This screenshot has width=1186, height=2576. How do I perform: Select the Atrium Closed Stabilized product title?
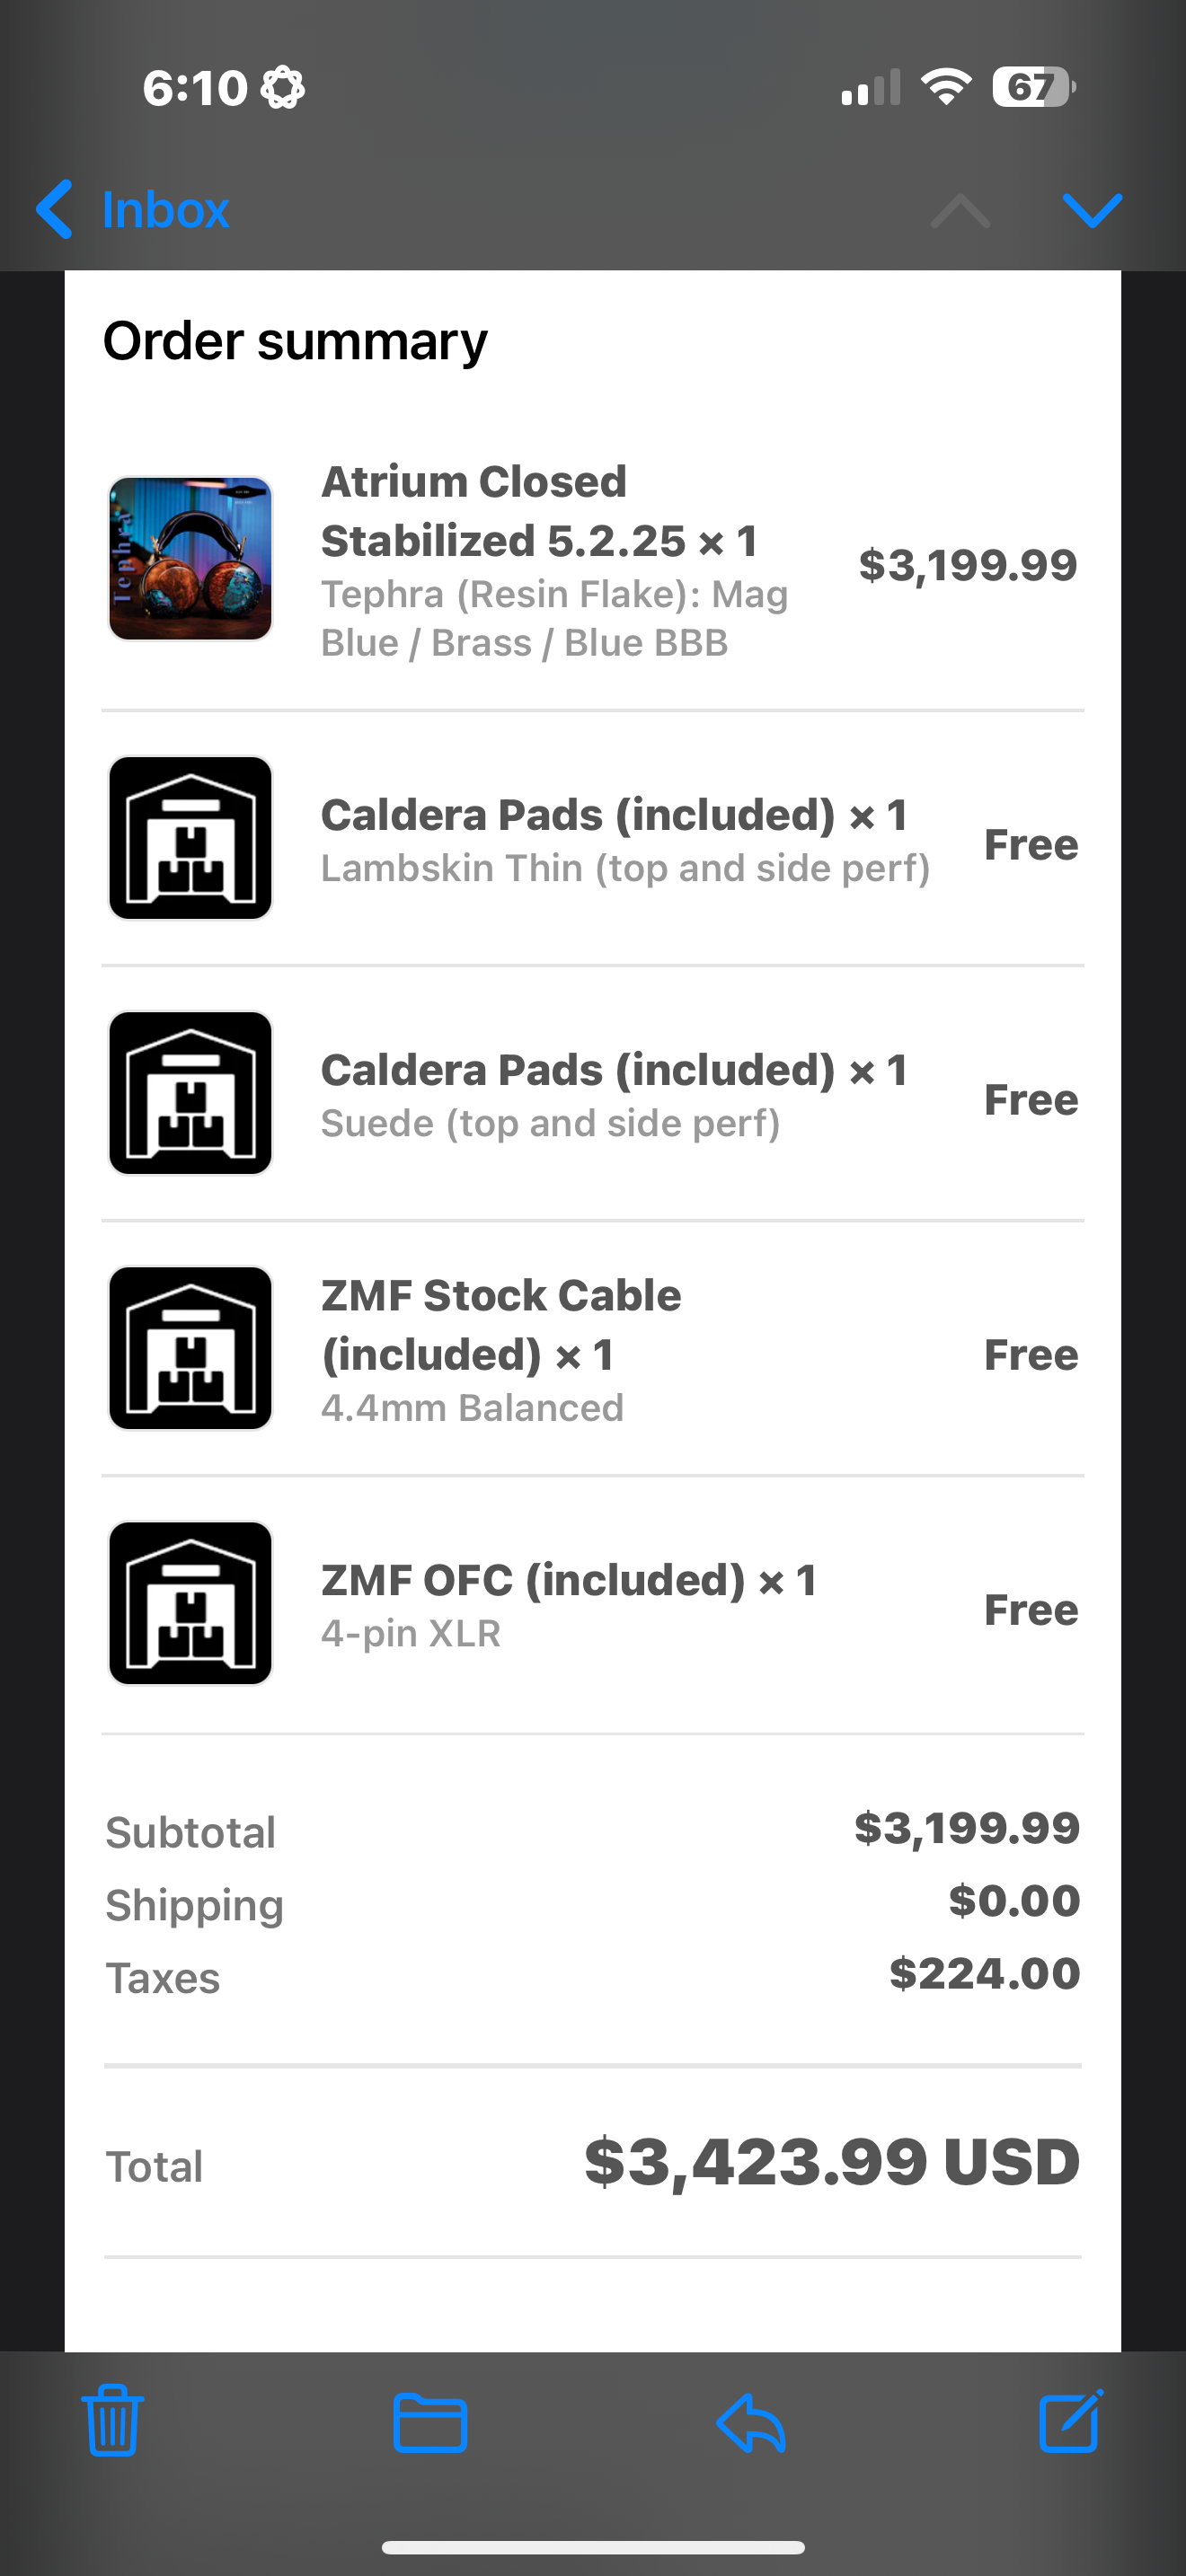(x=539, y=511)
